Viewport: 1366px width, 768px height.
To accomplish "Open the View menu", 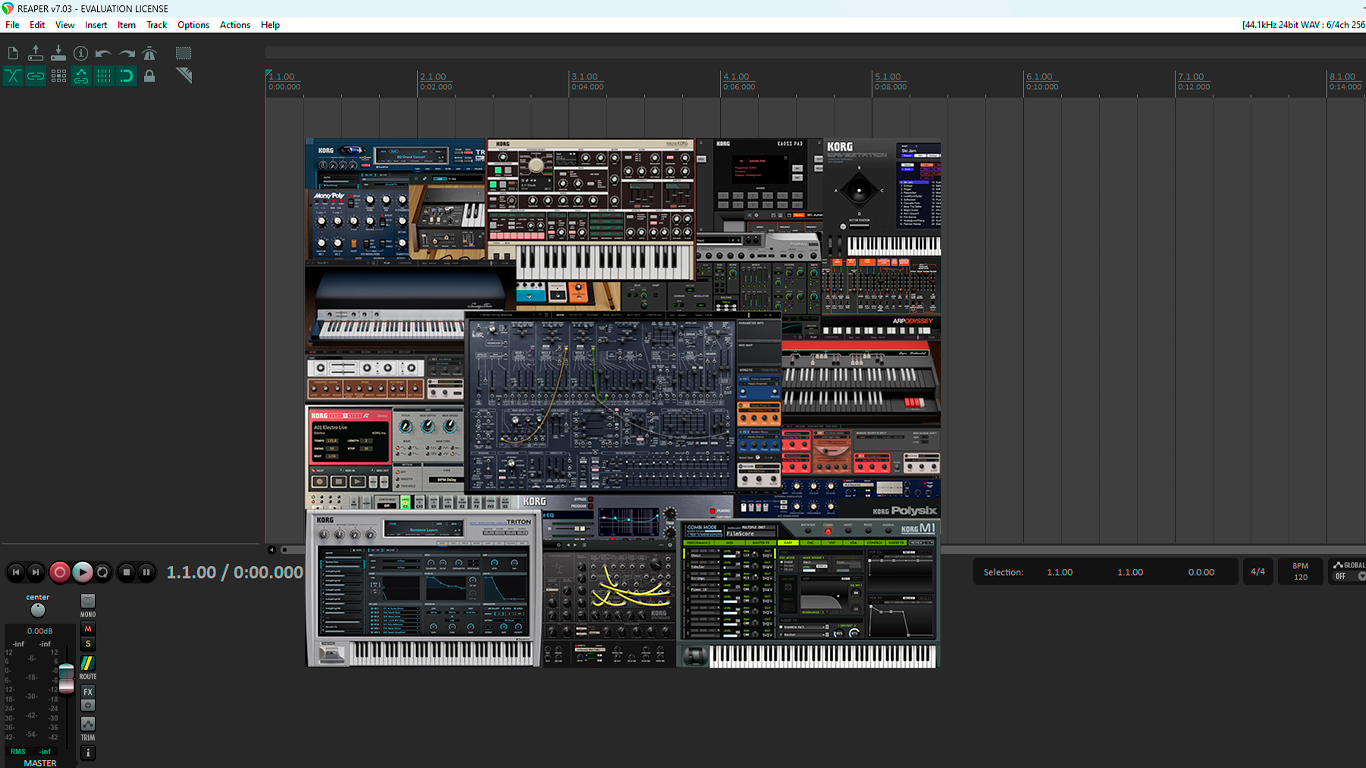I will [x=65, y=25].
